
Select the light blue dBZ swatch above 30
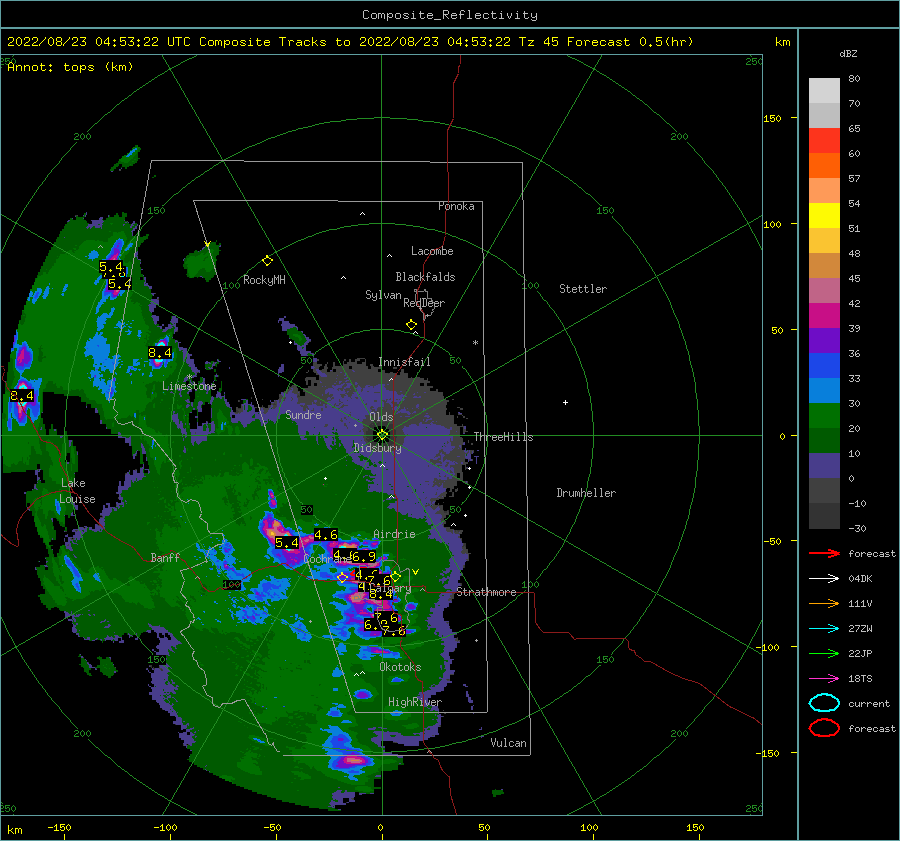(x=824, y=390)
